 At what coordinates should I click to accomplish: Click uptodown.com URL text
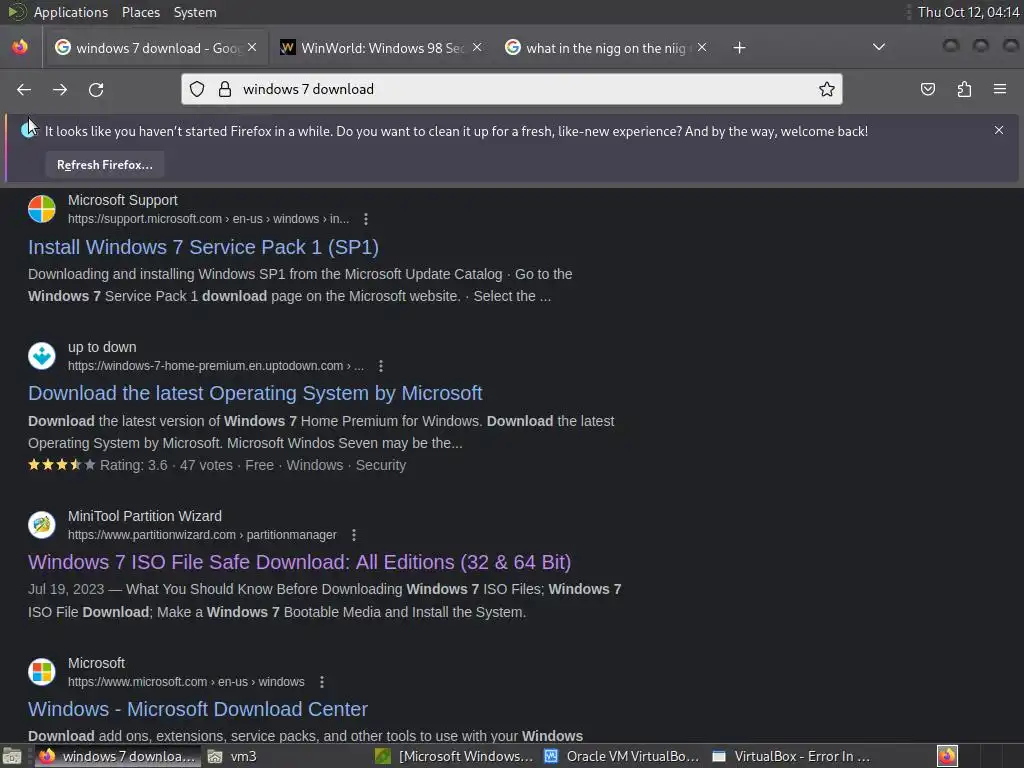(x=216, y=366)
